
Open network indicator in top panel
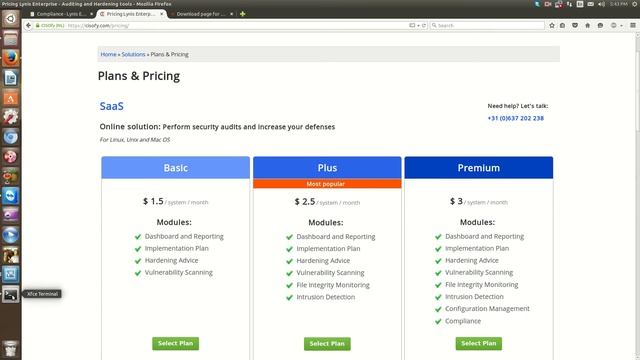point(569,4)
